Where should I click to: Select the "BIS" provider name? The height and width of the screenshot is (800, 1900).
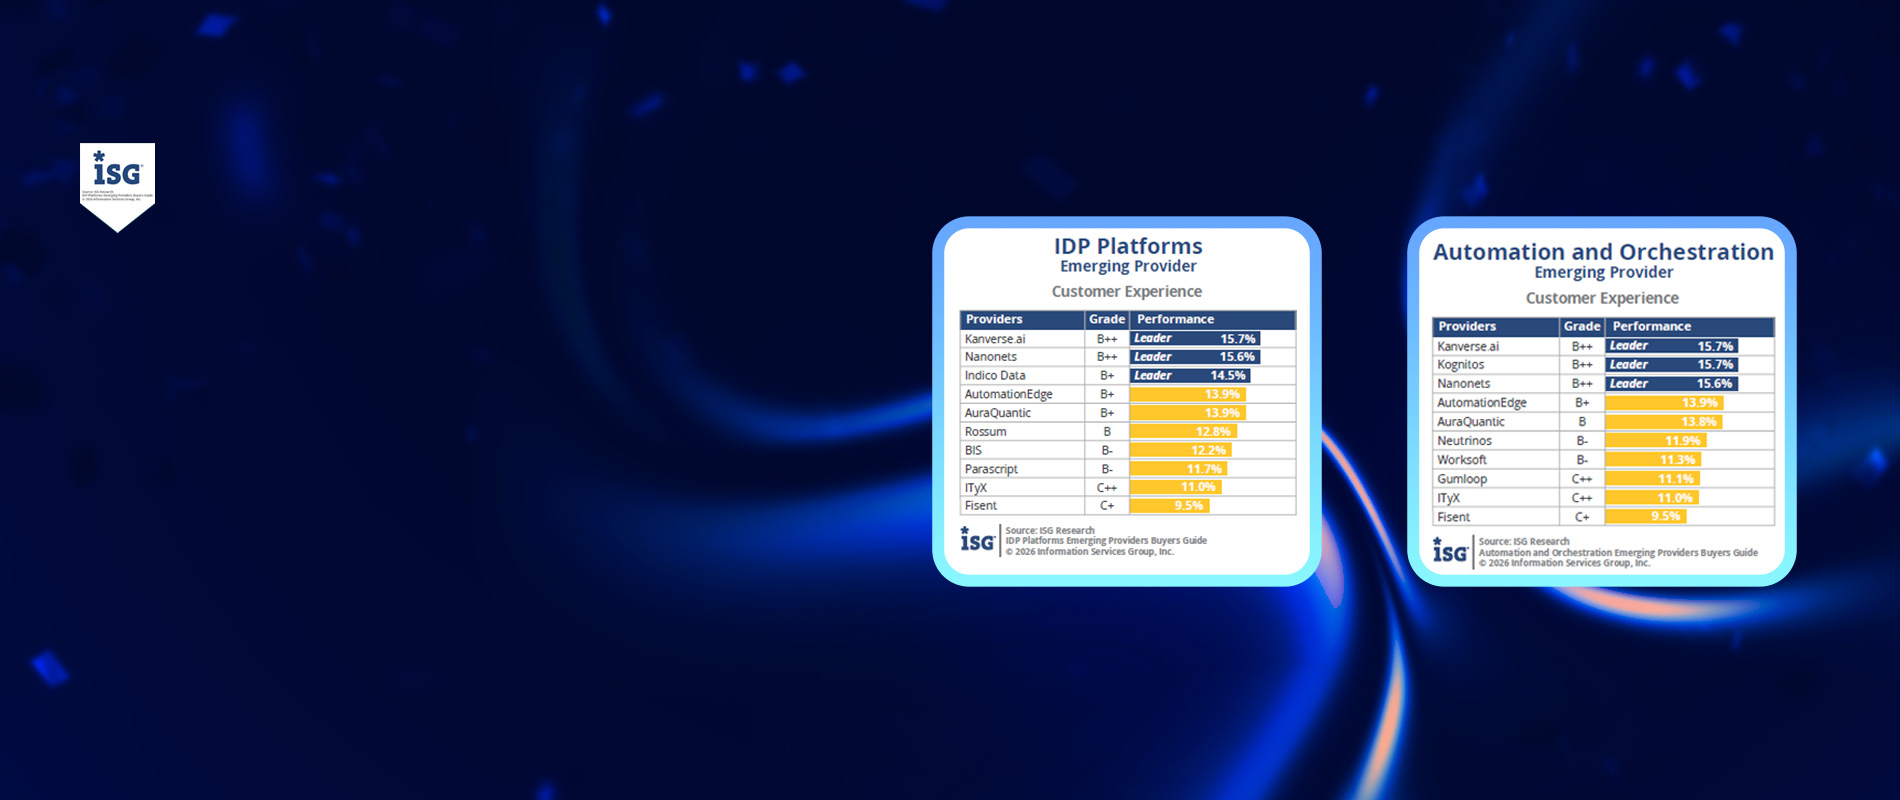tap(973, 451)
